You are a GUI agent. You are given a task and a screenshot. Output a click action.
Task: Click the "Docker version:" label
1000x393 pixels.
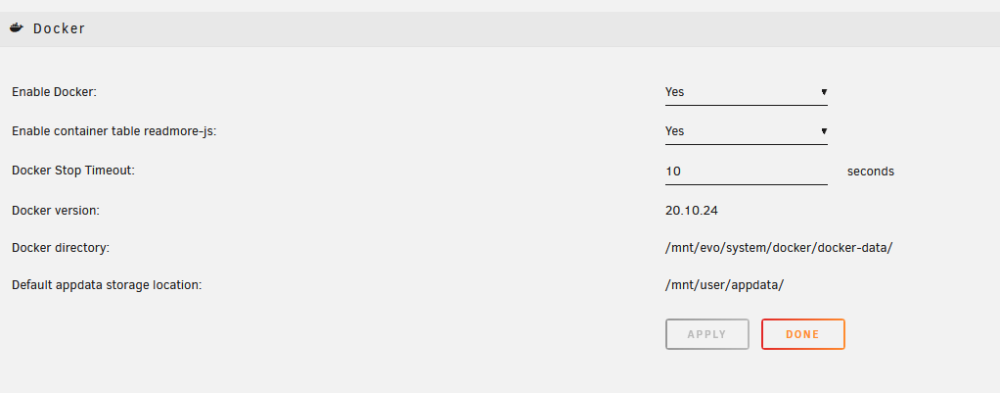click(x=56, y=210)
